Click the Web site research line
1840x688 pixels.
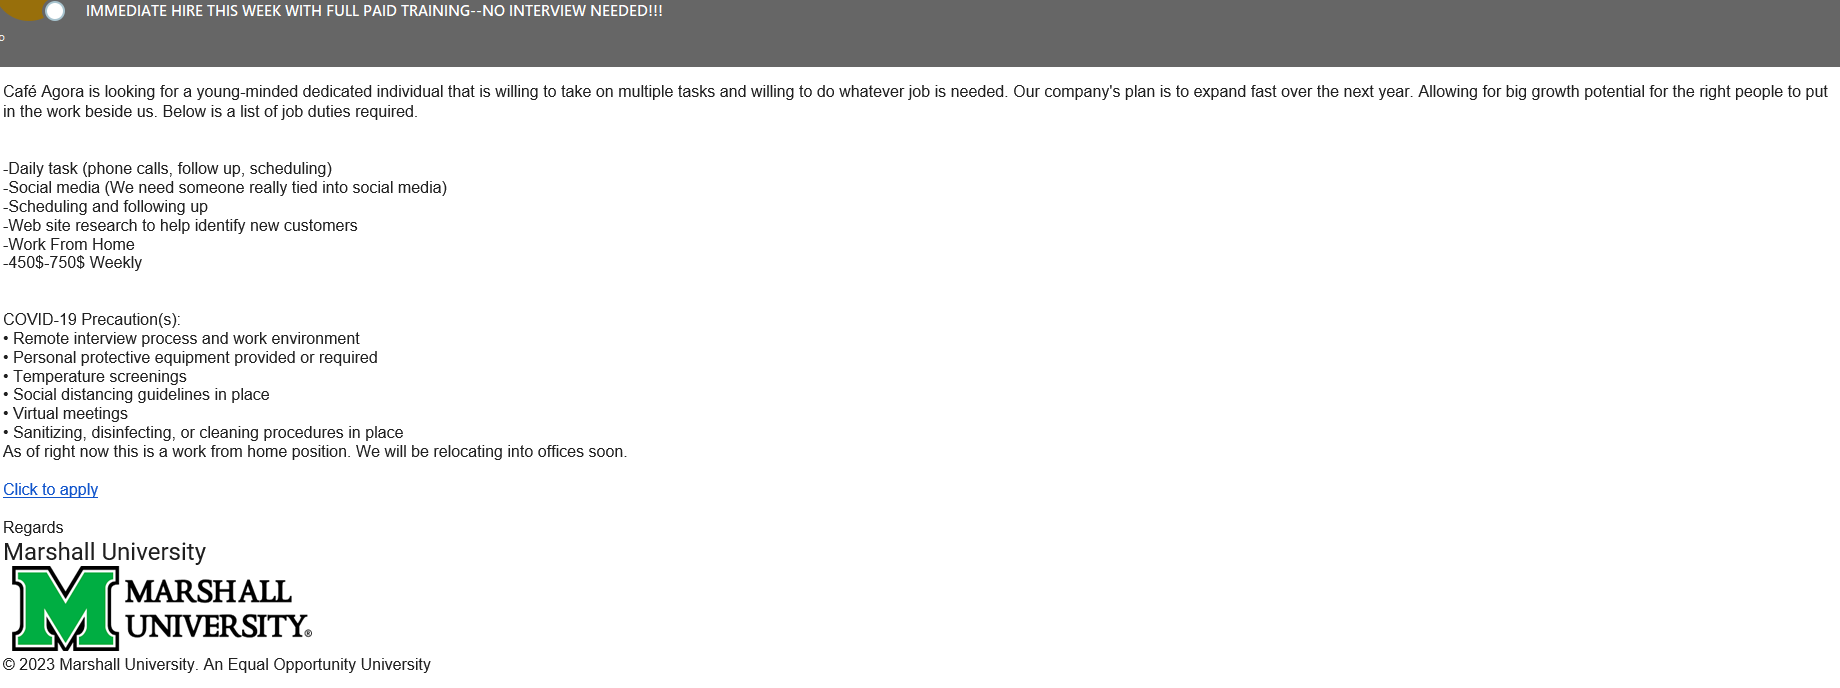point(180,225)
